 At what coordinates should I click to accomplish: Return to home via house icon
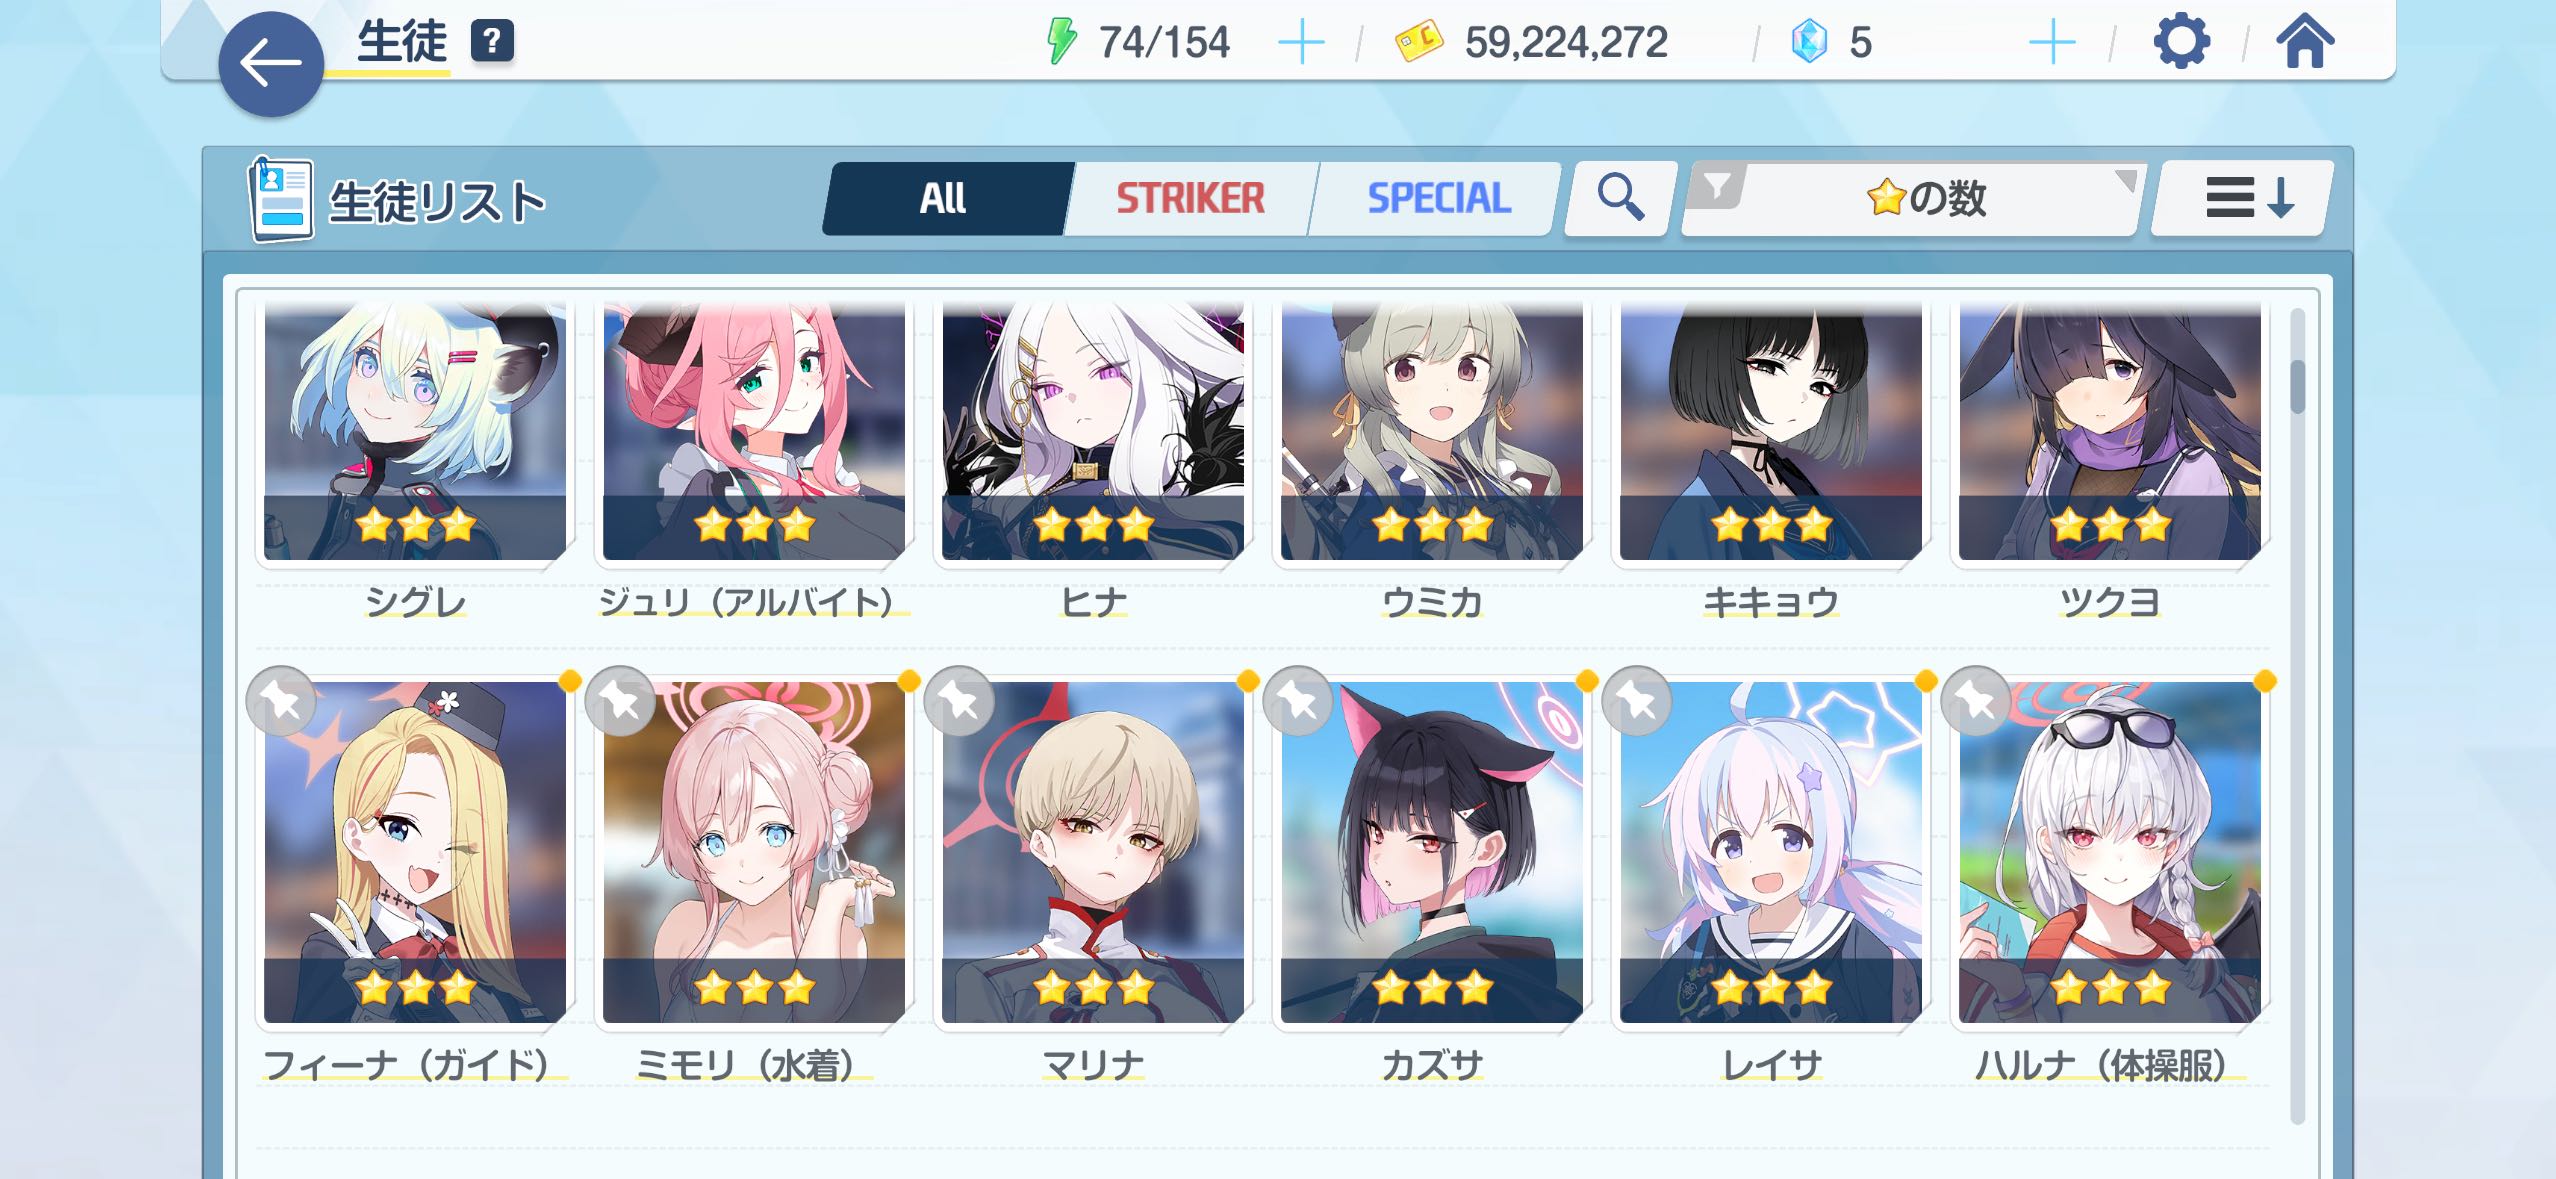2305,43
